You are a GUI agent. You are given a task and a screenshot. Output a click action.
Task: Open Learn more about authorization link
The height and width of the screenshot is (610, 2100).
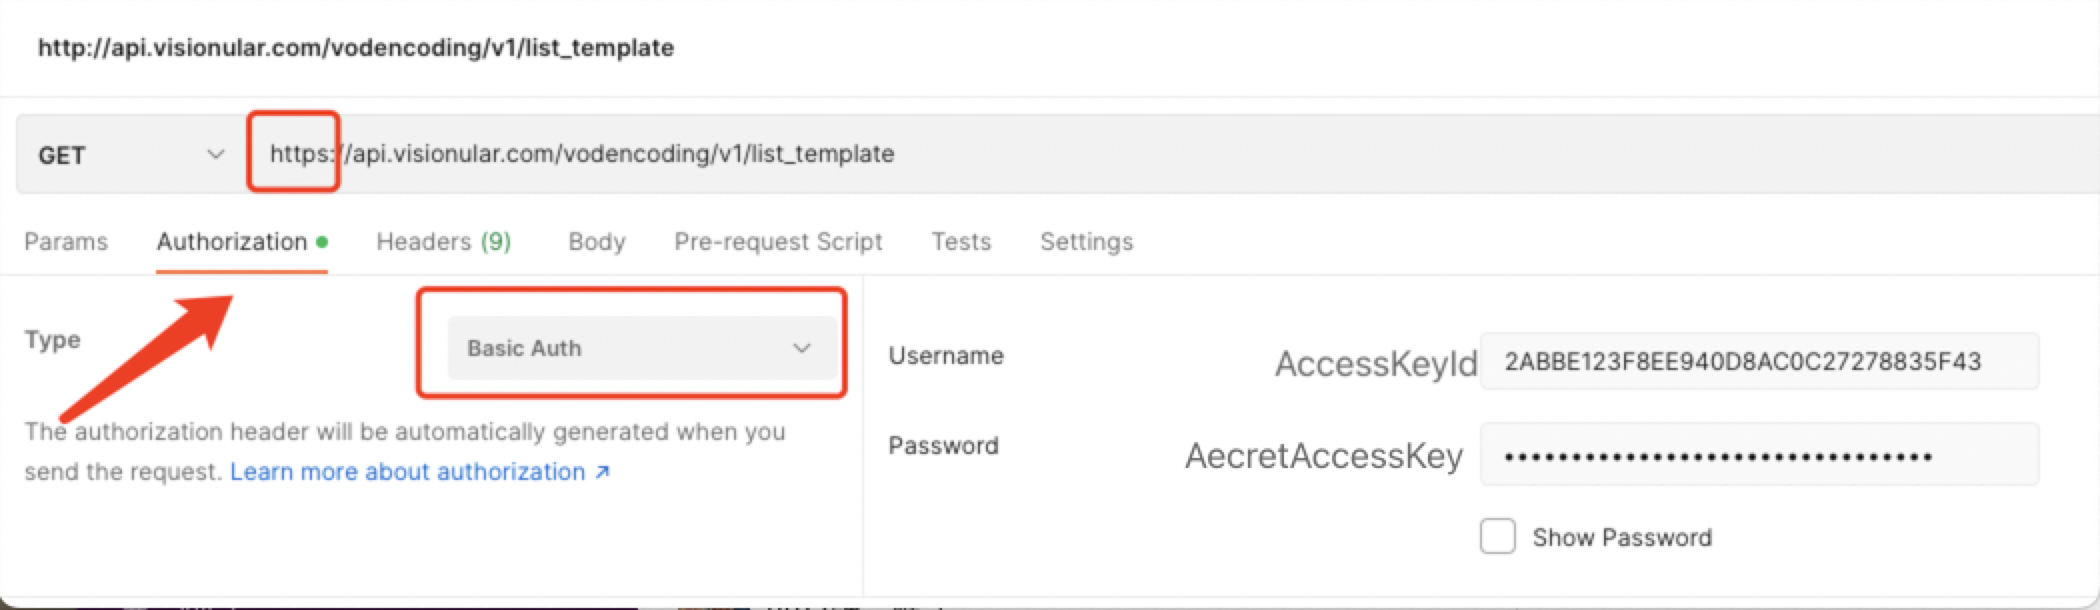[x=407, y=472]
